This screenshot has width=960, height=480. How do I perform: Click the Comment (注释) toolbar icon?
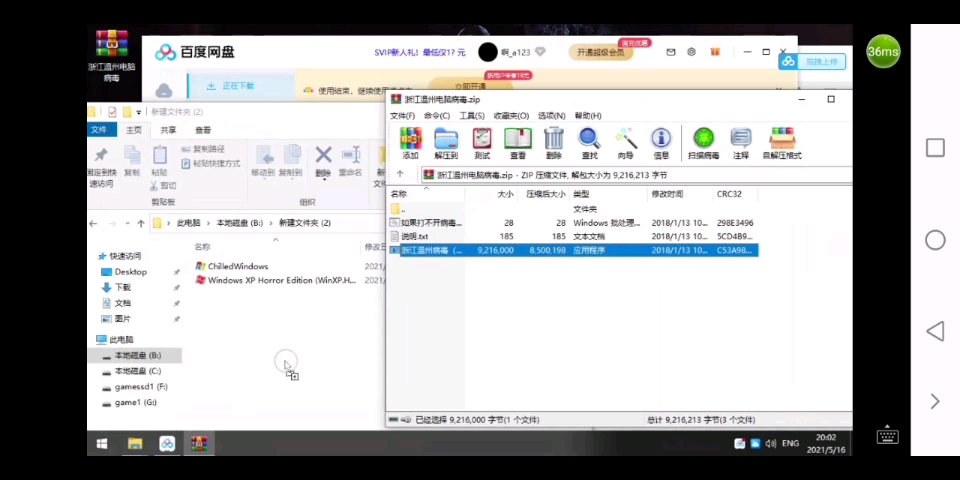click(x=741, y=143)
